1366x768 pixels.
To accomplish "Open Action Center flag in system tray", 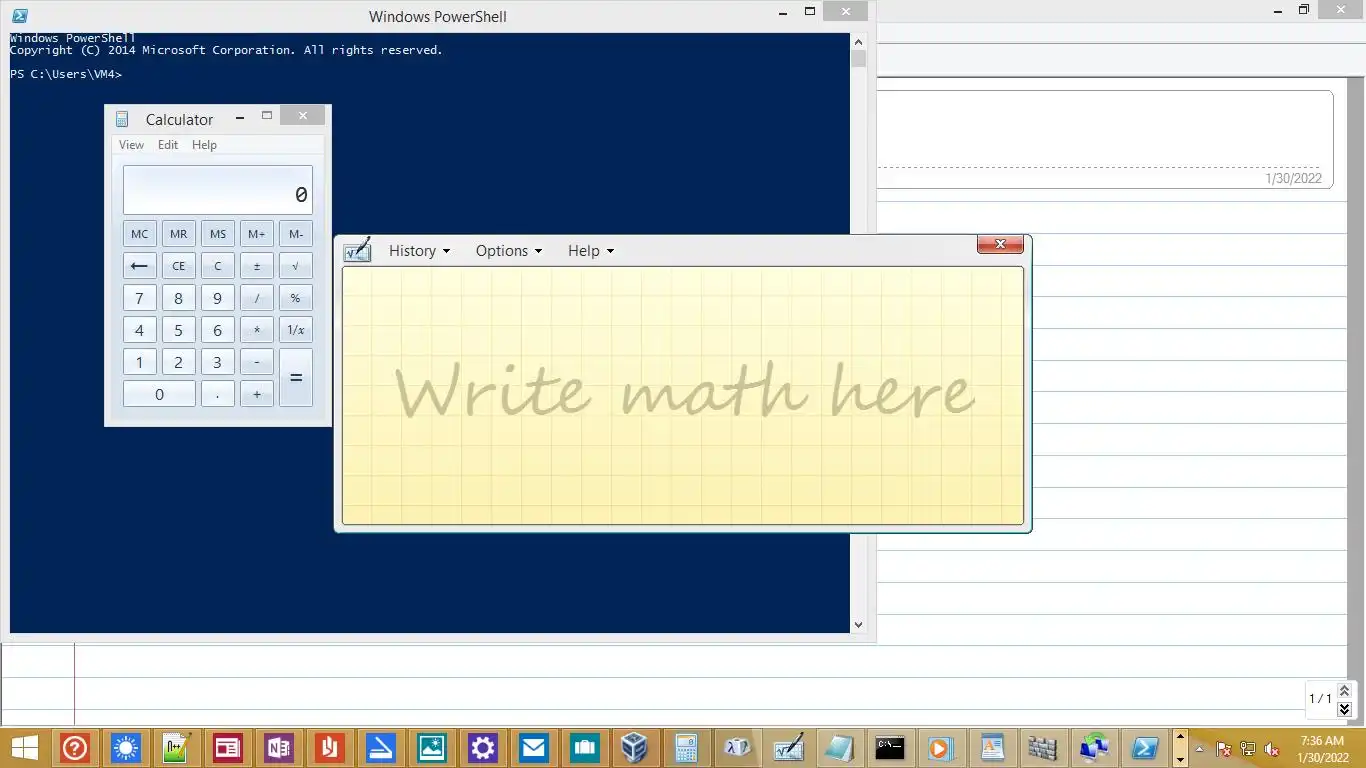I will point(1223,749).
